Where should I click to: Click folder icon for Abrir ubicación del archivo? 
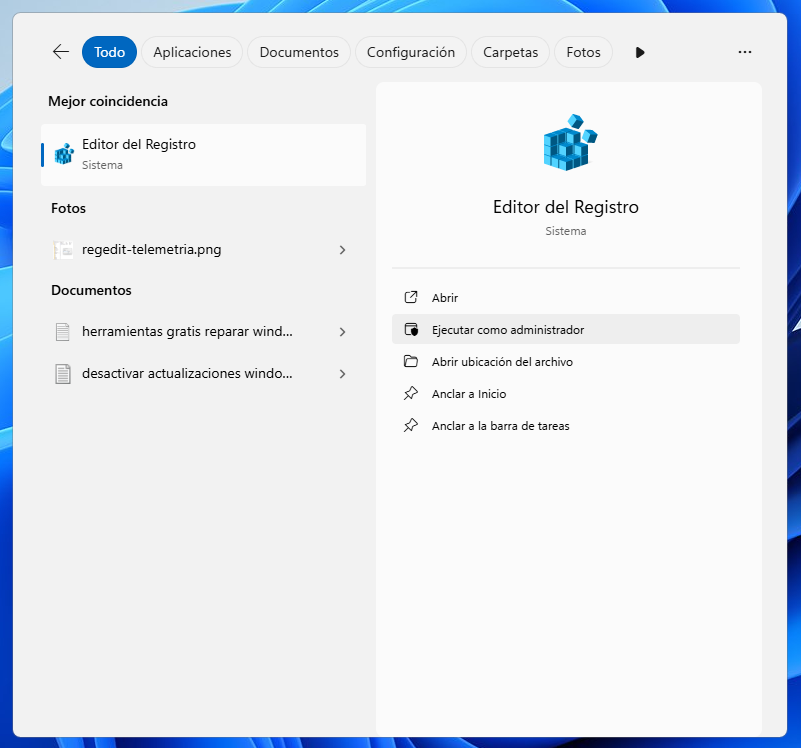click(411, 361)
